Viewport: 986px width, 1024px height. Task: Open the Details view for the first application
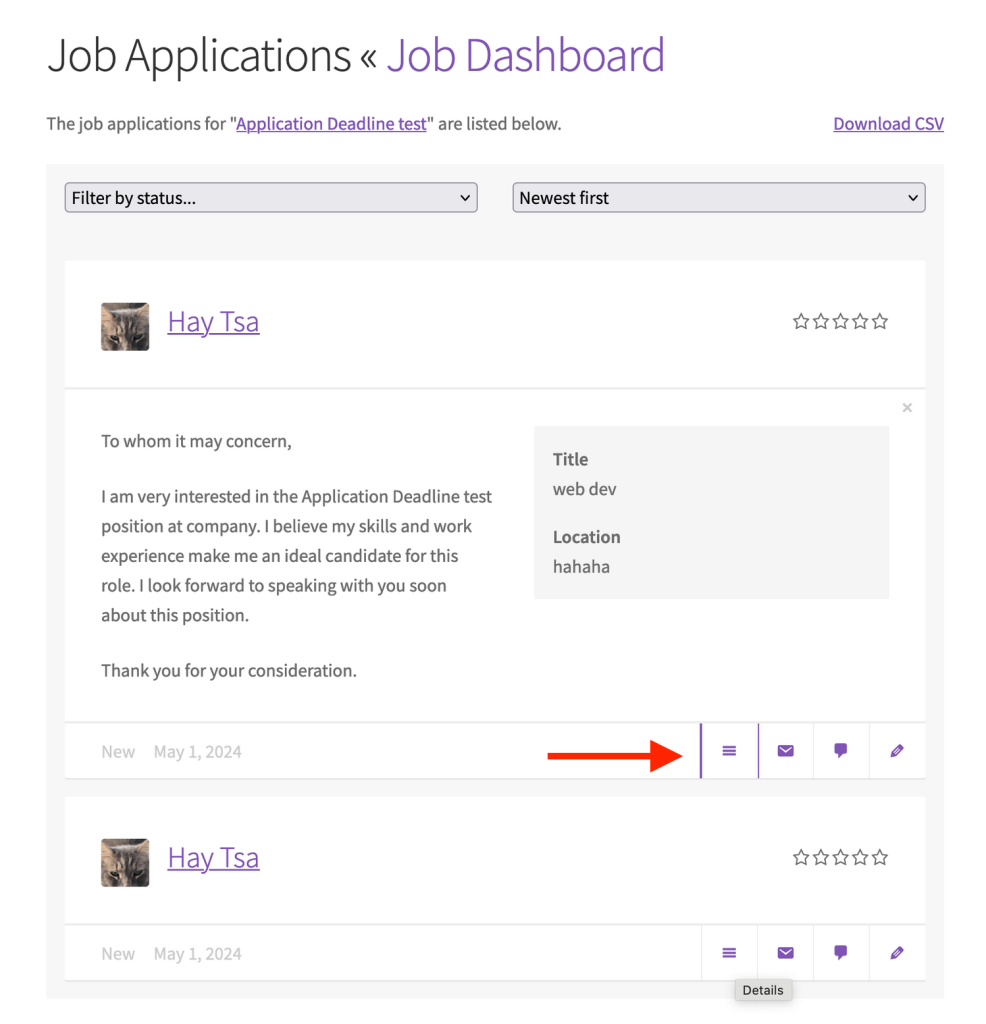coord(729,751)
